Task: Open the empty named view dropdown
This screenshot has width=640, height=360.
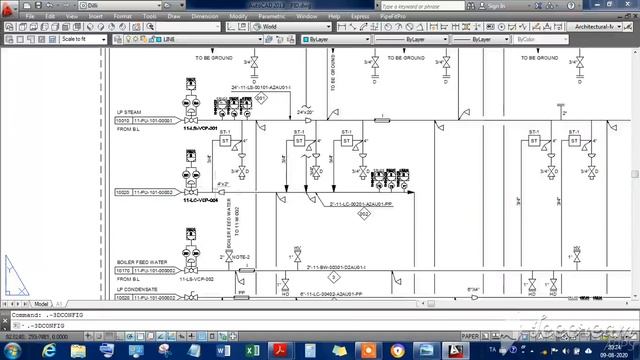Action: click(x=188, y=27)
